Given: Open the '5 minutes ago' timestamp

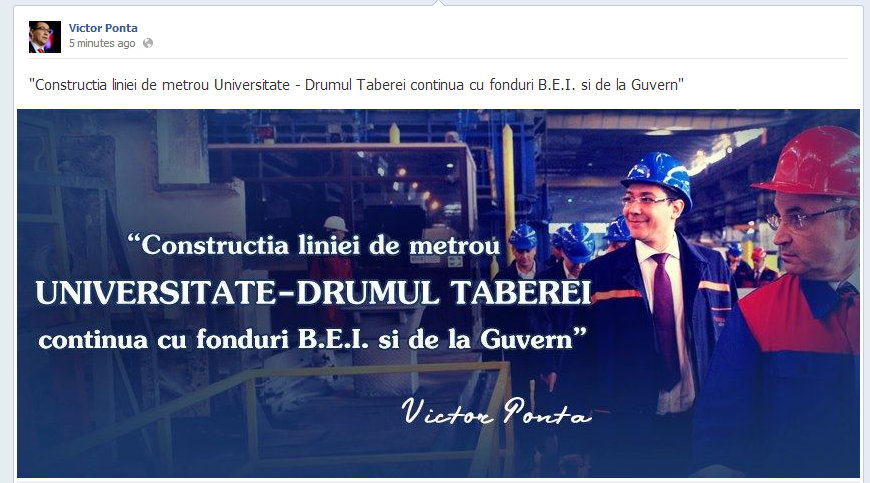Looking at the screenshot, I should click(x=102, y=43).
